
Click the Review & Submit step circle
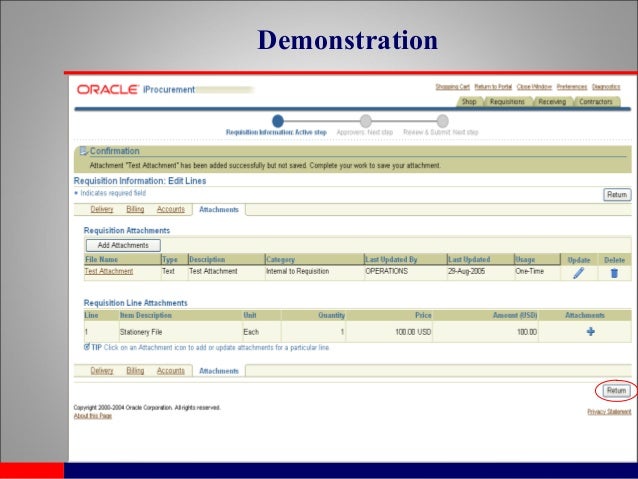point(441,121)
